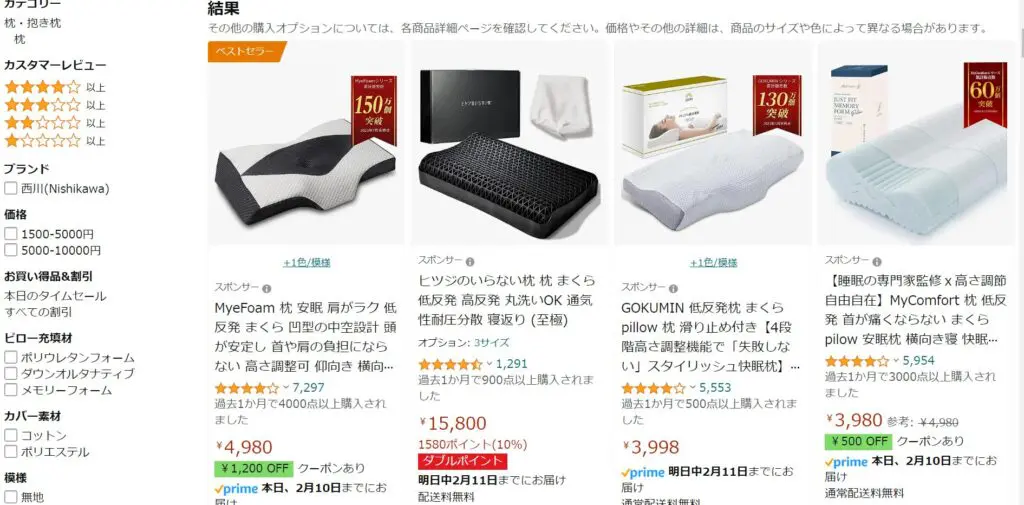Check the 1500-5000円 price checkbox
This screenshot has width=1024, height=505.
[10, 234]
